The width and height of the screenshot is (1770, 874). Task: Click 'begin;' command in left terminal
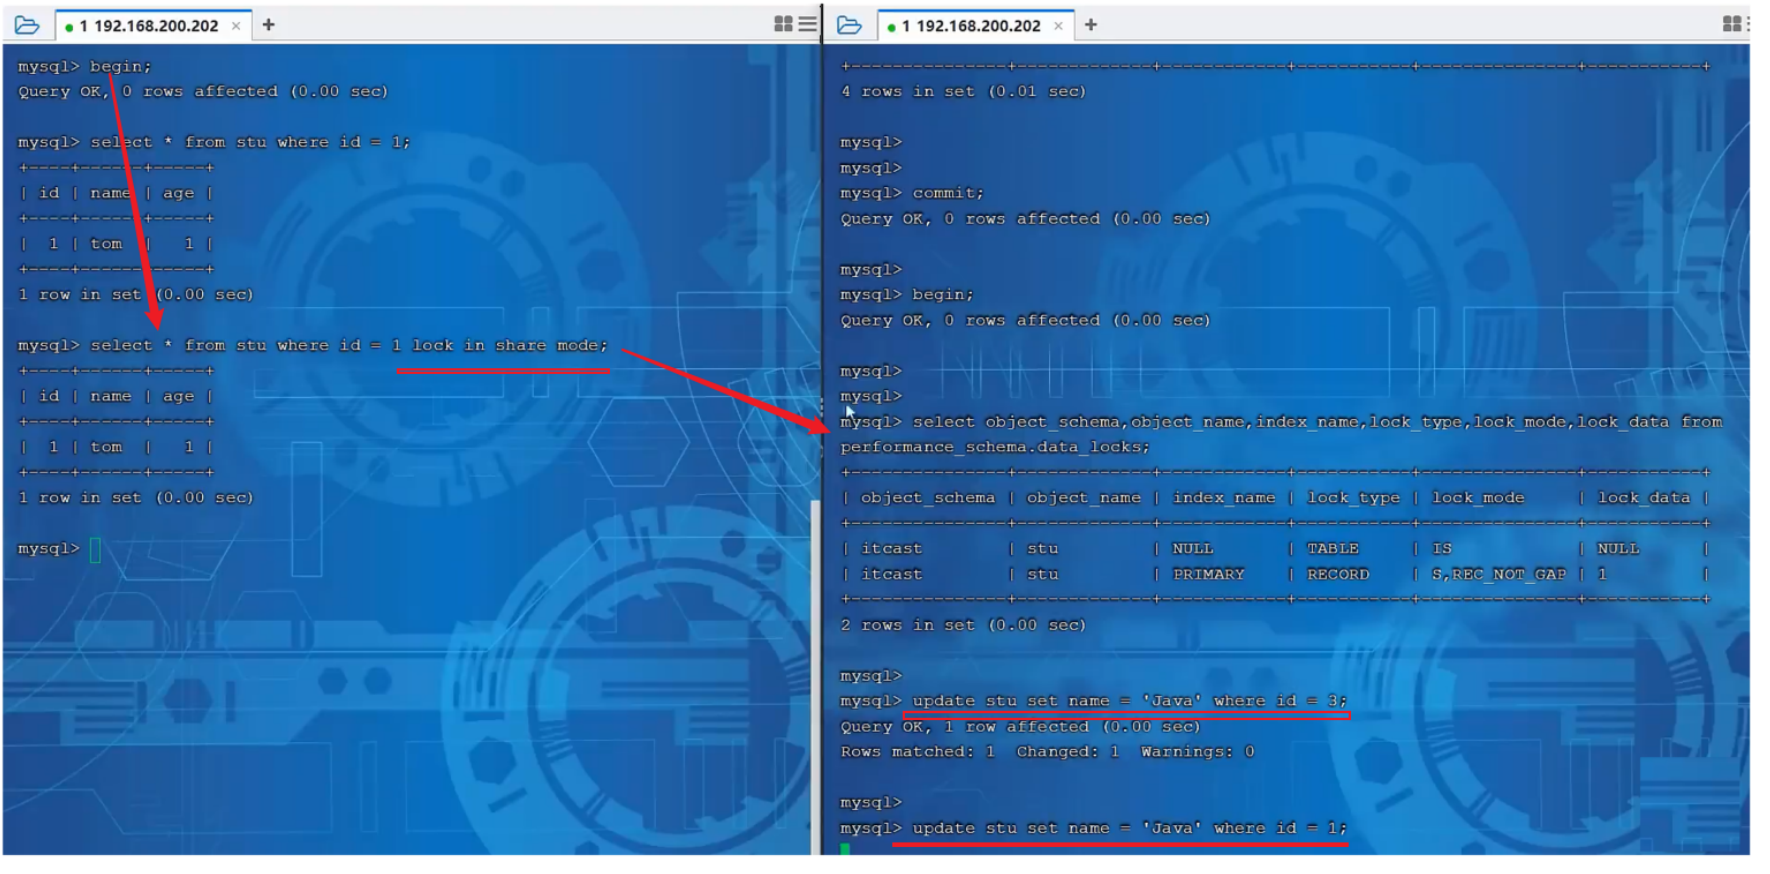tap(120, 66)
